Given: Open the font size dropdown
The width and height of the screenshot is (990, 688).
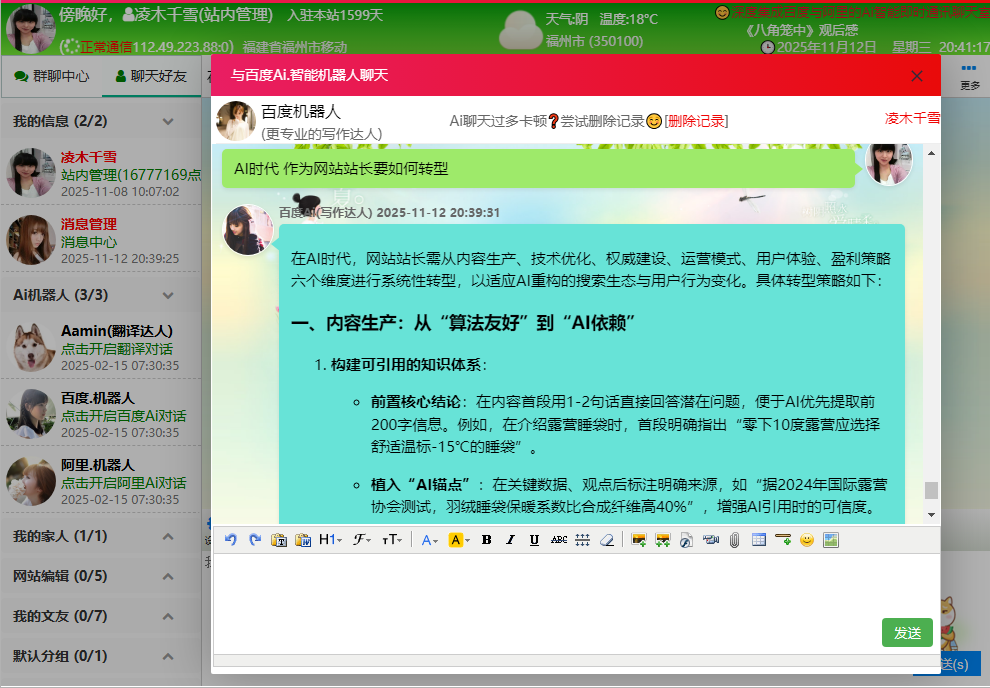Looking at the screenshot, I should click(x=389, y=540).
